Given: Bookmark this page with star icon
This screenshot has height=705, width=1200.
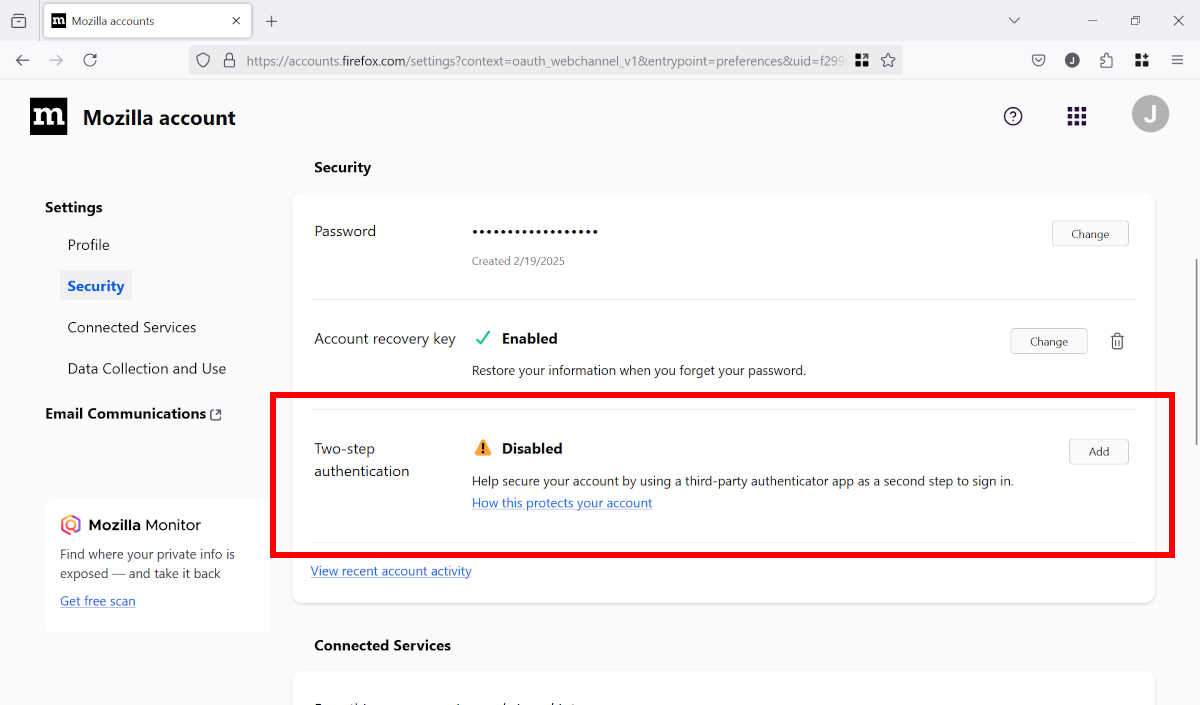Looking at the screenshot, I should [x=888, y=61].
